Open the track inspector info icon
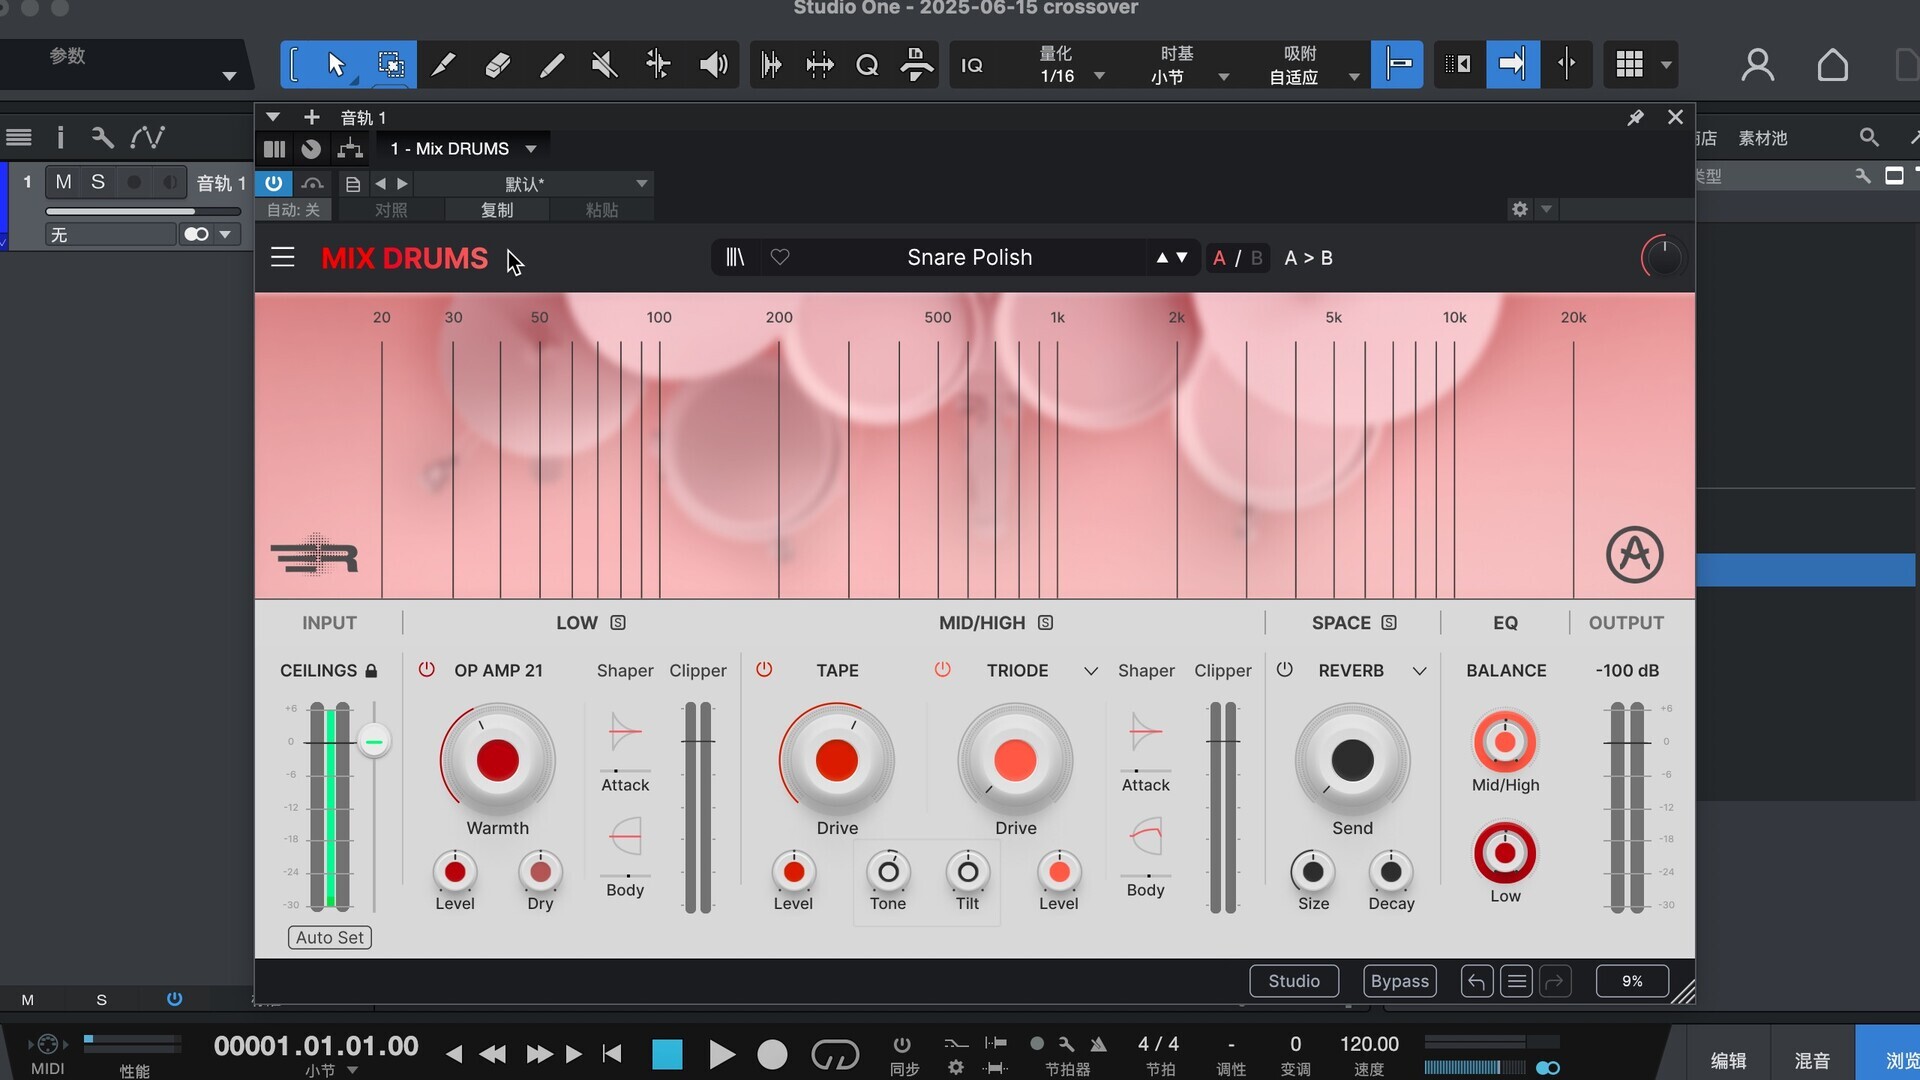Screen dimensions: 1920x1080 [x=60, y=137]
